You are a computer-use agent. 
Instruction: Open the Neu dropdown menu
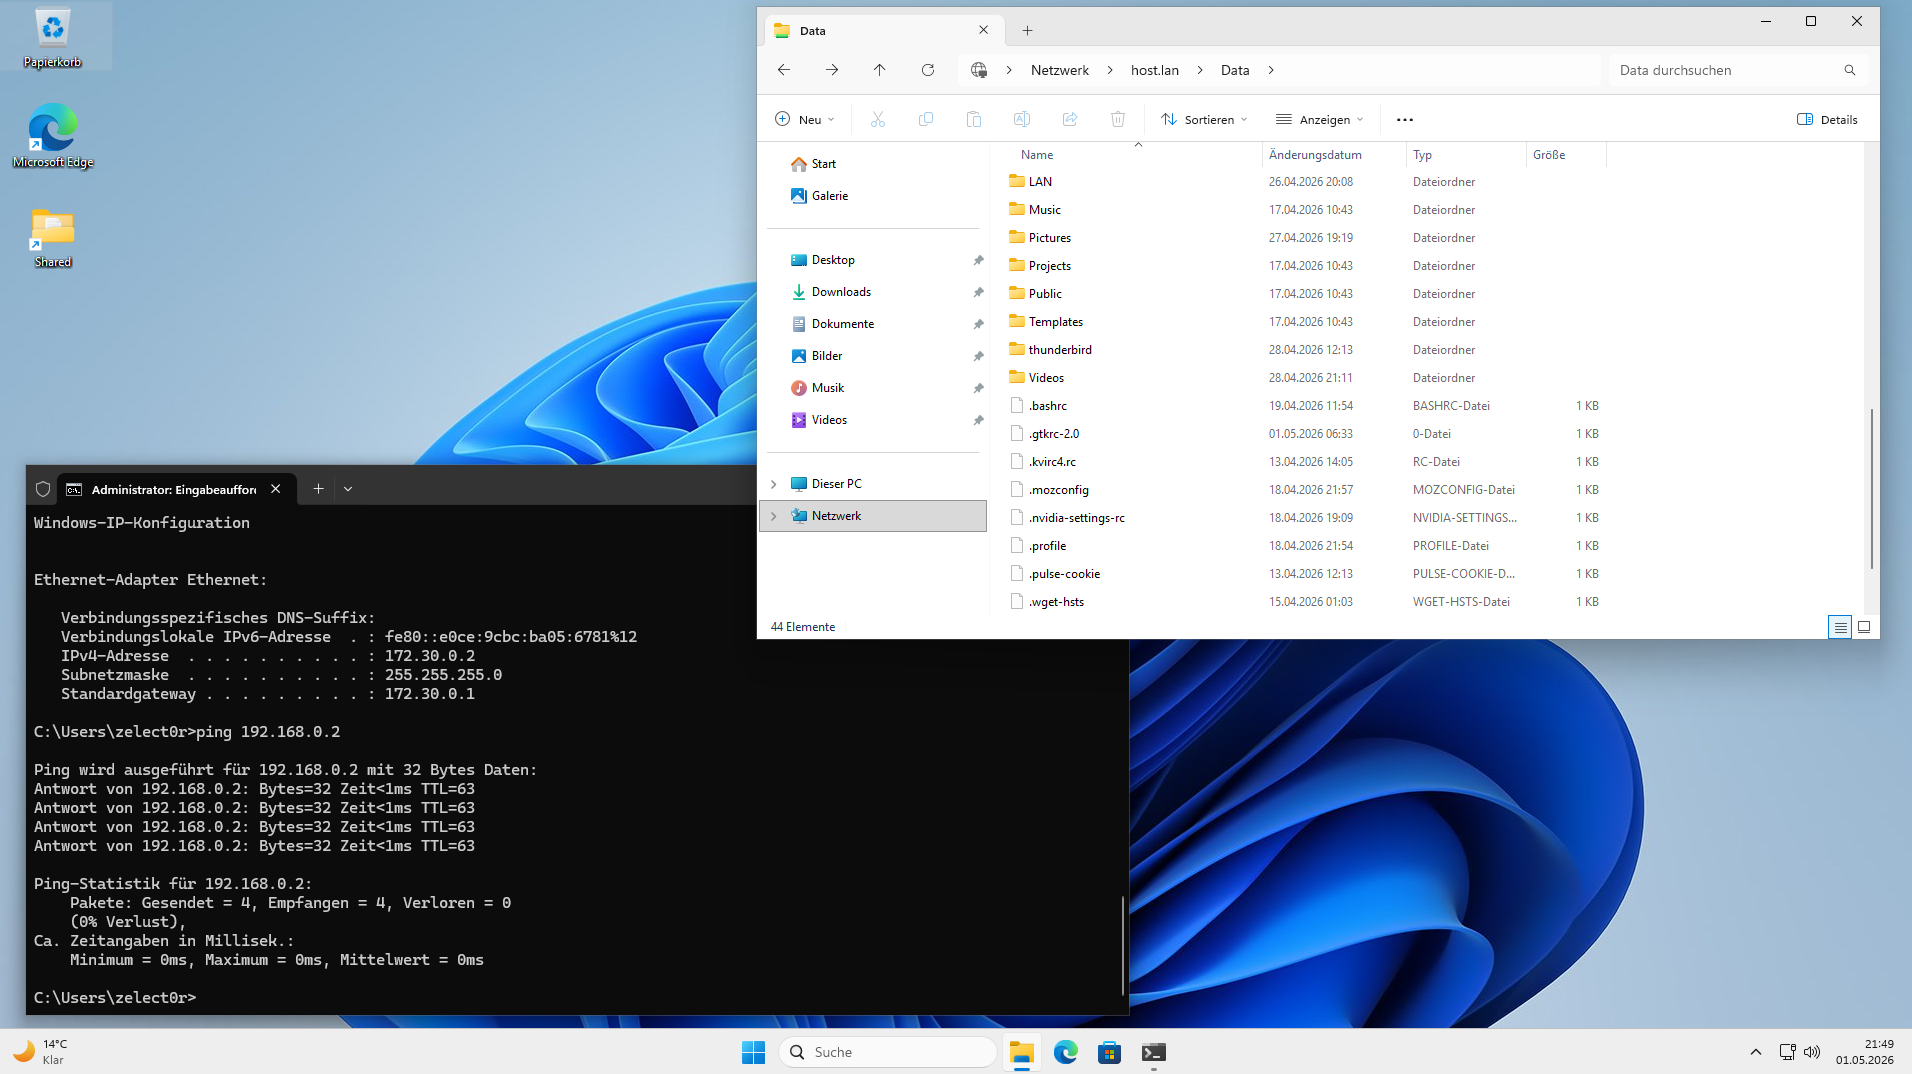coord(804,120)
